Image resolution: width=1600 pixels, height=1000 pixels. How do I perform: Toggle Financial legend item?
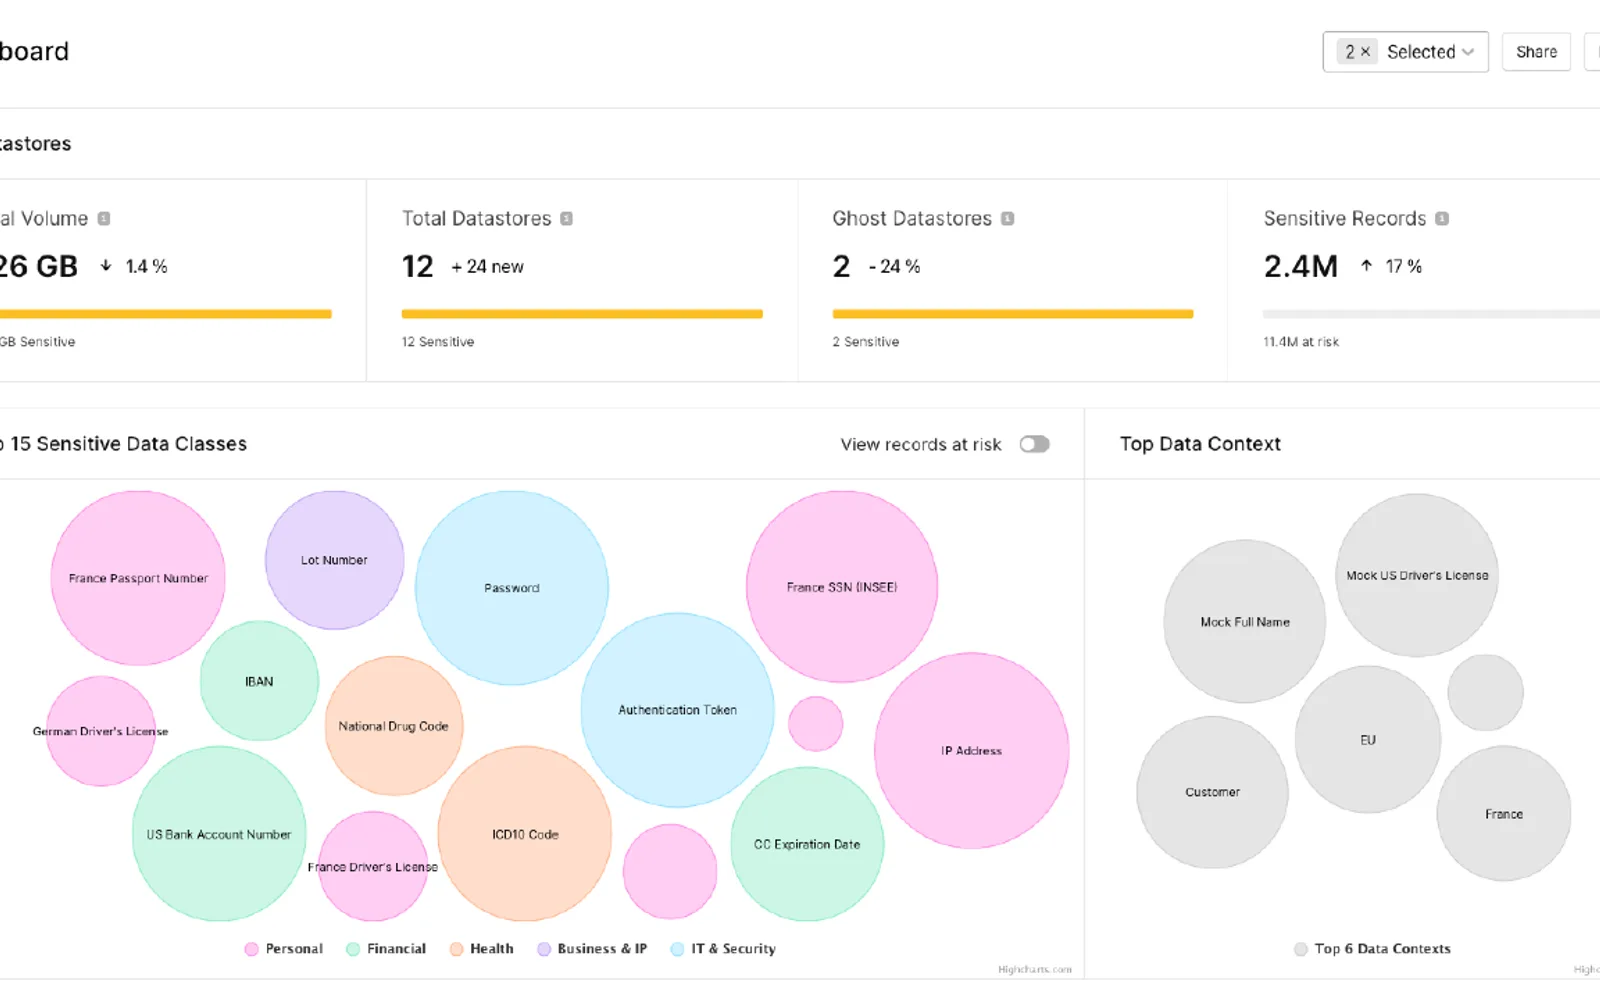386,949
